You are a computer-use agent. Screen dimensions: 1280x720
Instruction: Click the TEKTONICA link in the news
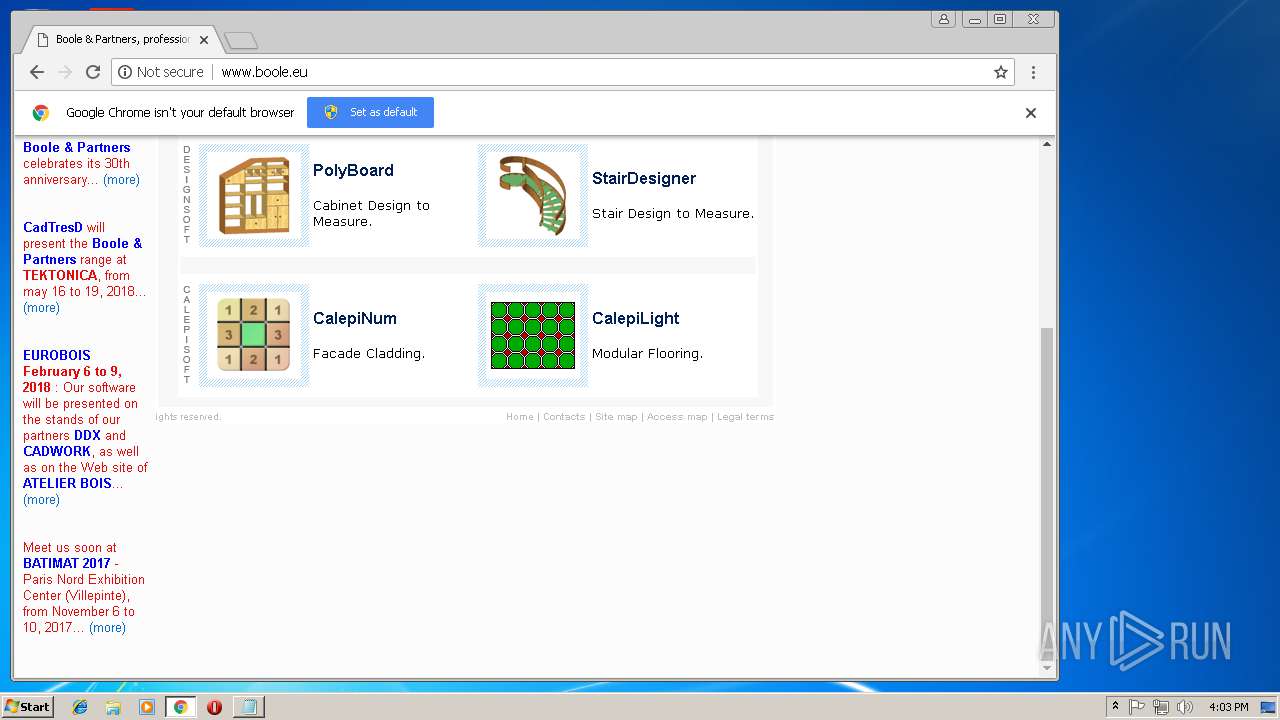(x=60, y=276)
